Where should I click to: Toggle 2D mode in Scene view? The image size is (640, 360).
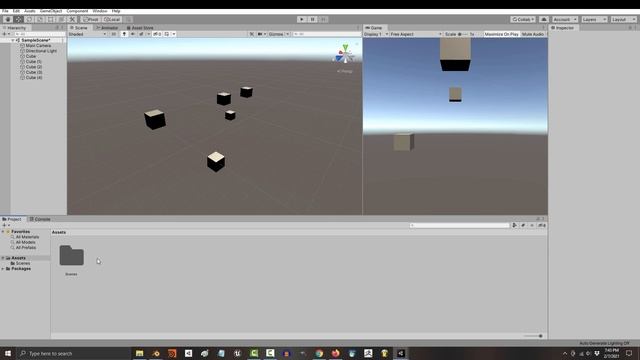(114, 34)
